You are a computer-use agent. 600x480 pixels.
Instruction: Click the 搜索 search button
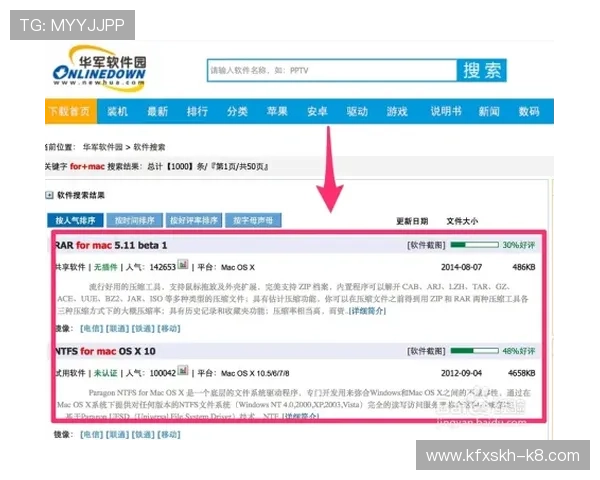(482, 70)
